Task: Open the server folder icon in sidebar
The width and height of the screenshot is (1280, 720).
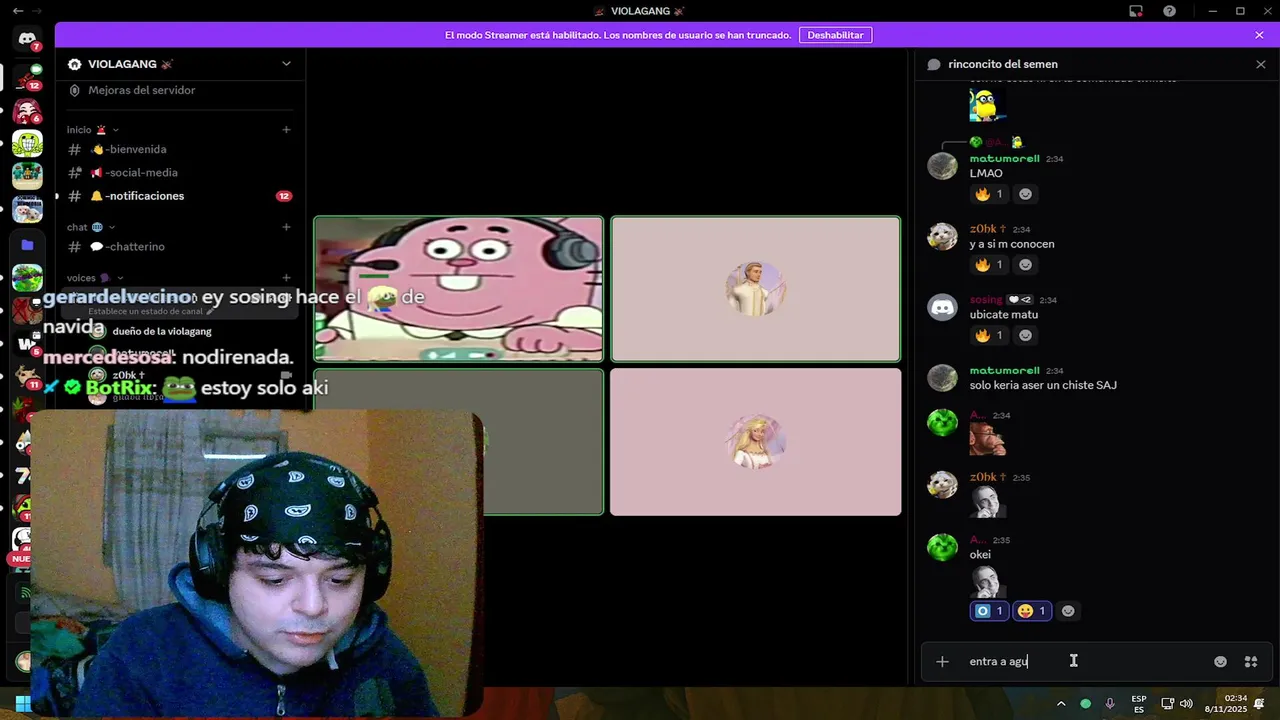Action: tap(27, 244)
